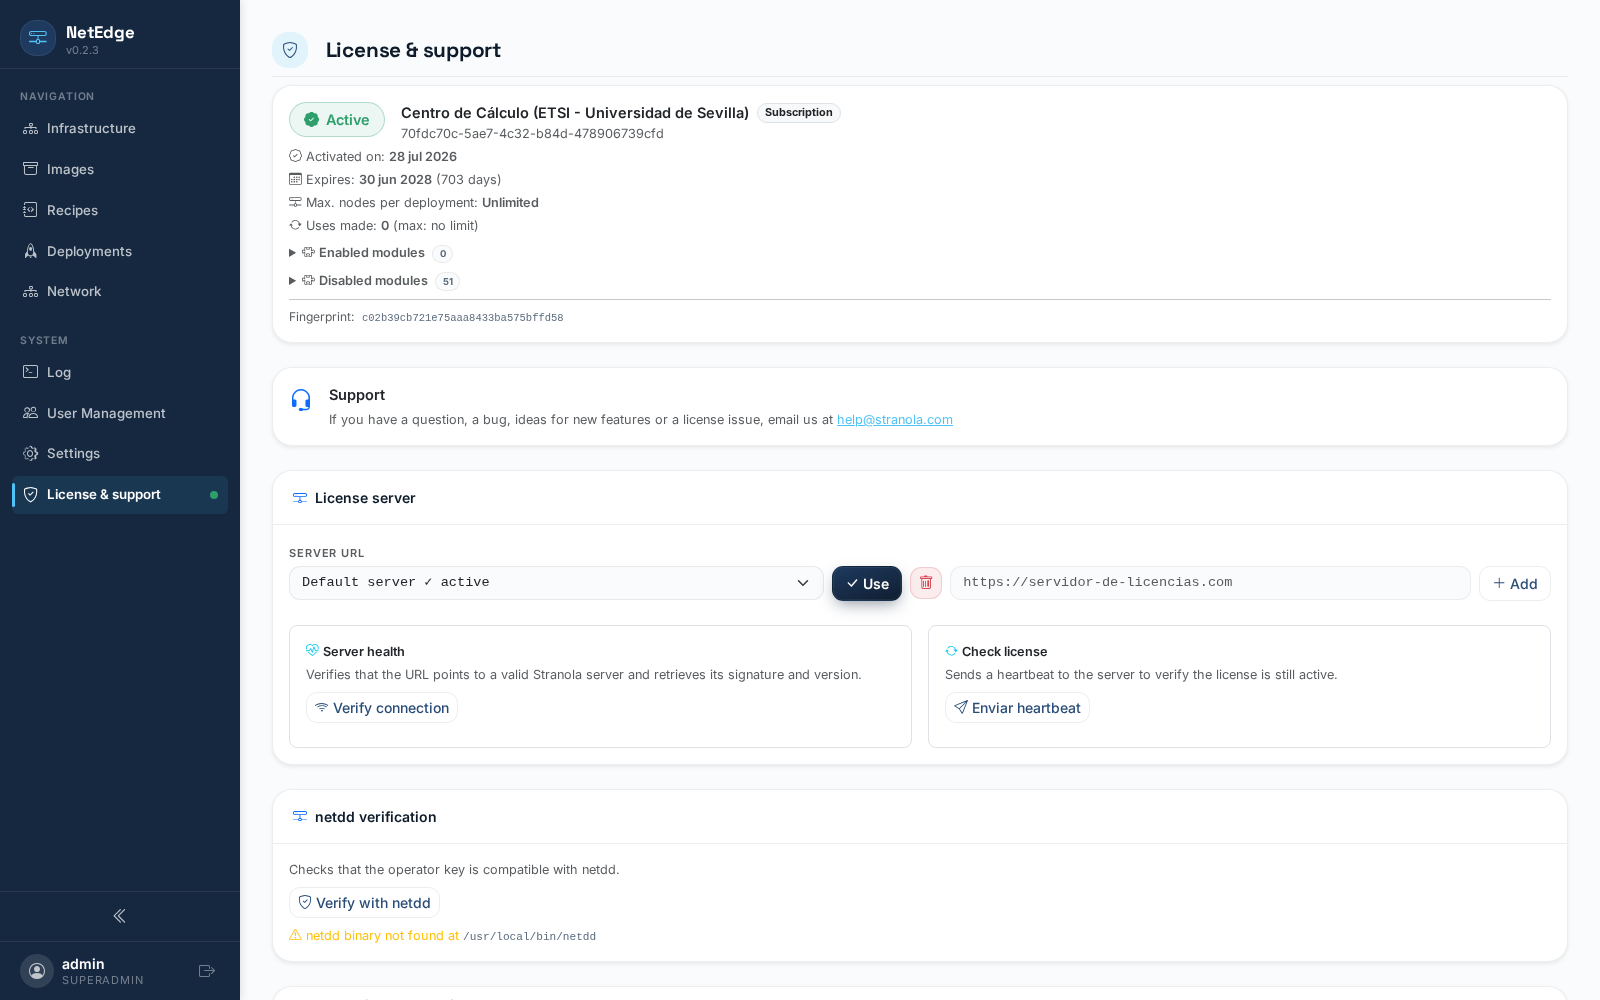Collapse the sidebar with double chevron
The height and width of the screenshot is (1000, 1600).
tap(120, 916)
